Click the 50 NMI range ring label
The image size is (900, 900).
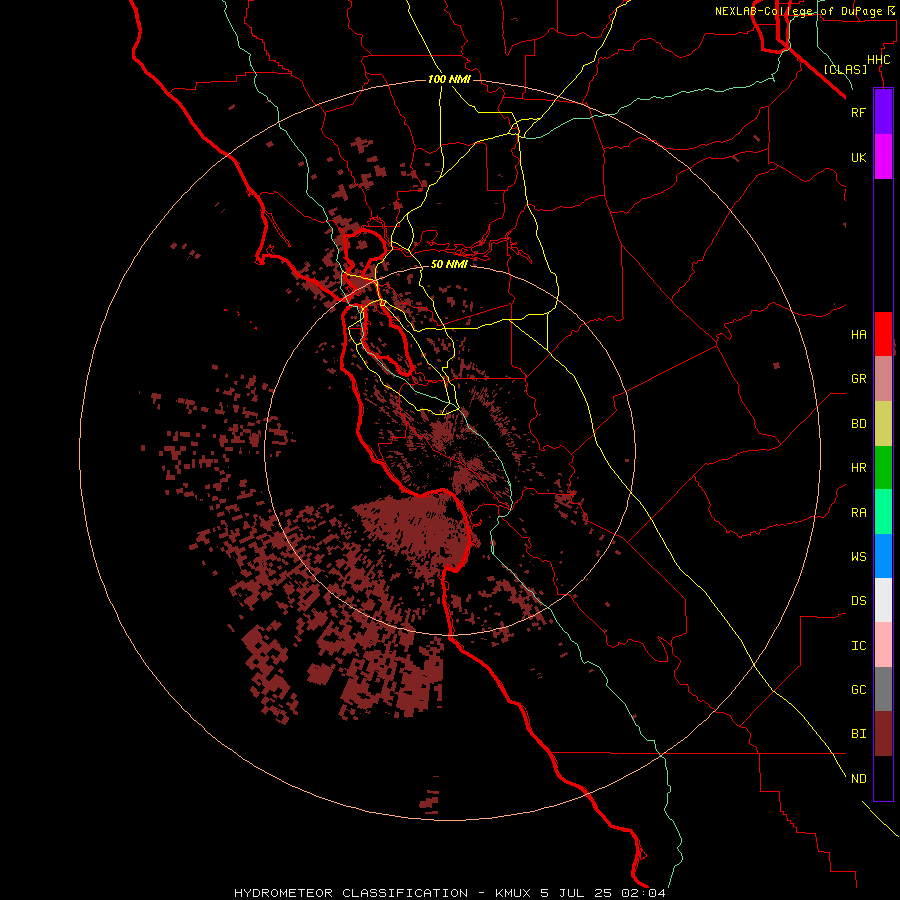pyautogui.click(x=449, y=264)
